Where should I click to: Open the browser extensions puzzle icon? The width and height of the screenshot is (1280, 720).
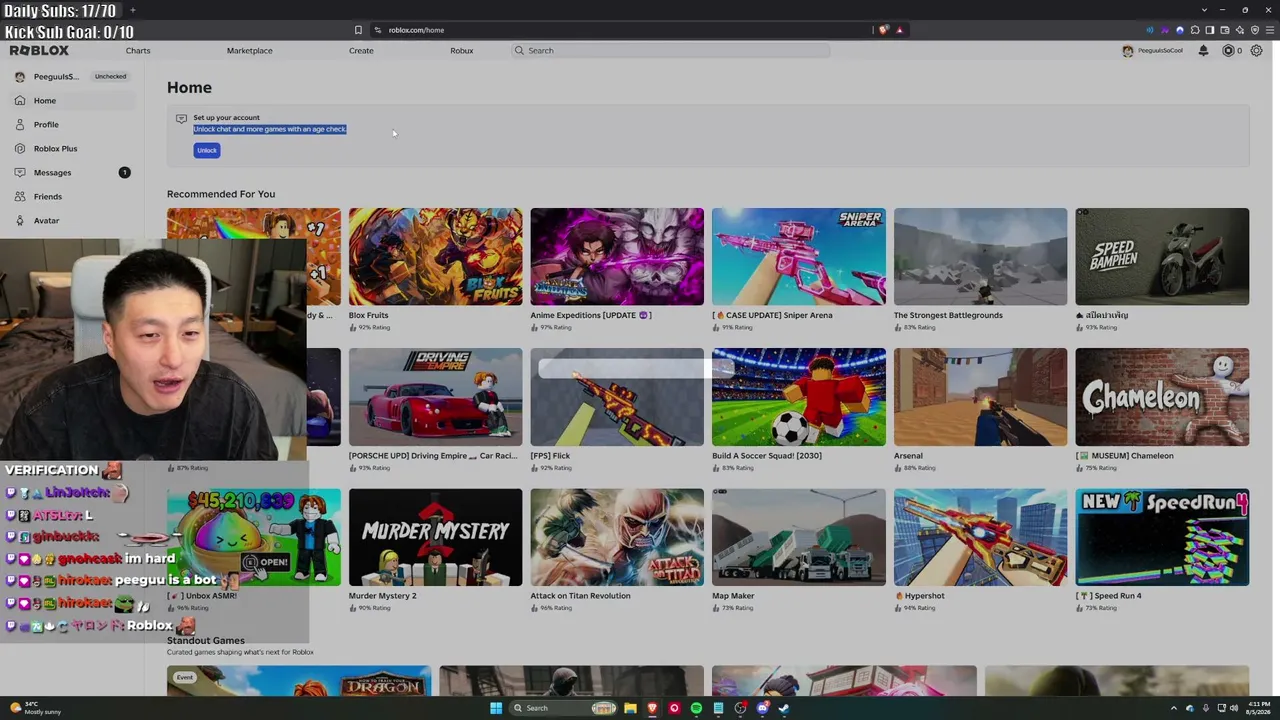click(x=1195, y=30)
